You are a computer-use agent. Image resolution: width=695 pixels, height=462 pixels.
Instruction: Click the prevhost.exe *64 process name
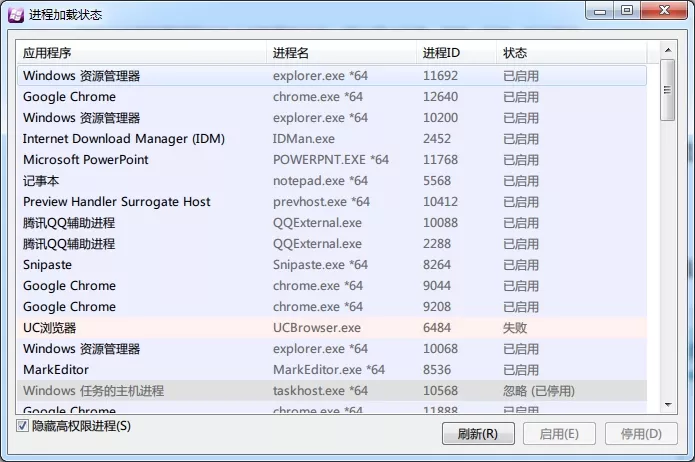[321, 202]
